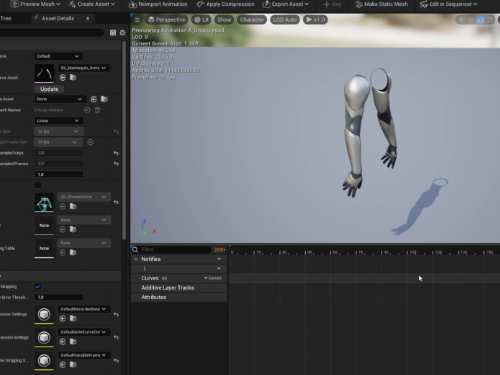This screenshot has height=375, width=500.
Task: Click the skeleton asset thumbnail
Action: tap(44, 202)
